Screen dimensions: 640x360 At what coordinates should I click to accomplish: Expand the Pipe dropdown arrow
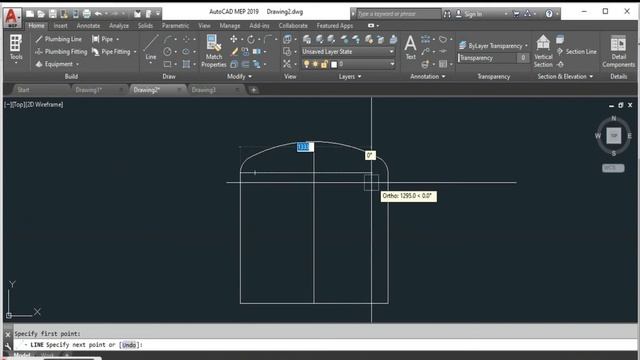[118, 39]
